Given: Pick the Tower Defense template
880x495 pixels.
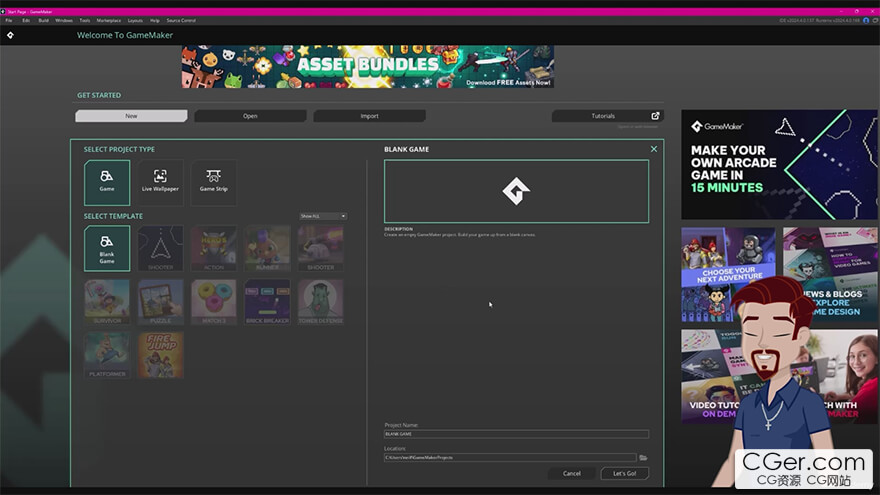Looking at the screenshot, I should pos(320,302).
